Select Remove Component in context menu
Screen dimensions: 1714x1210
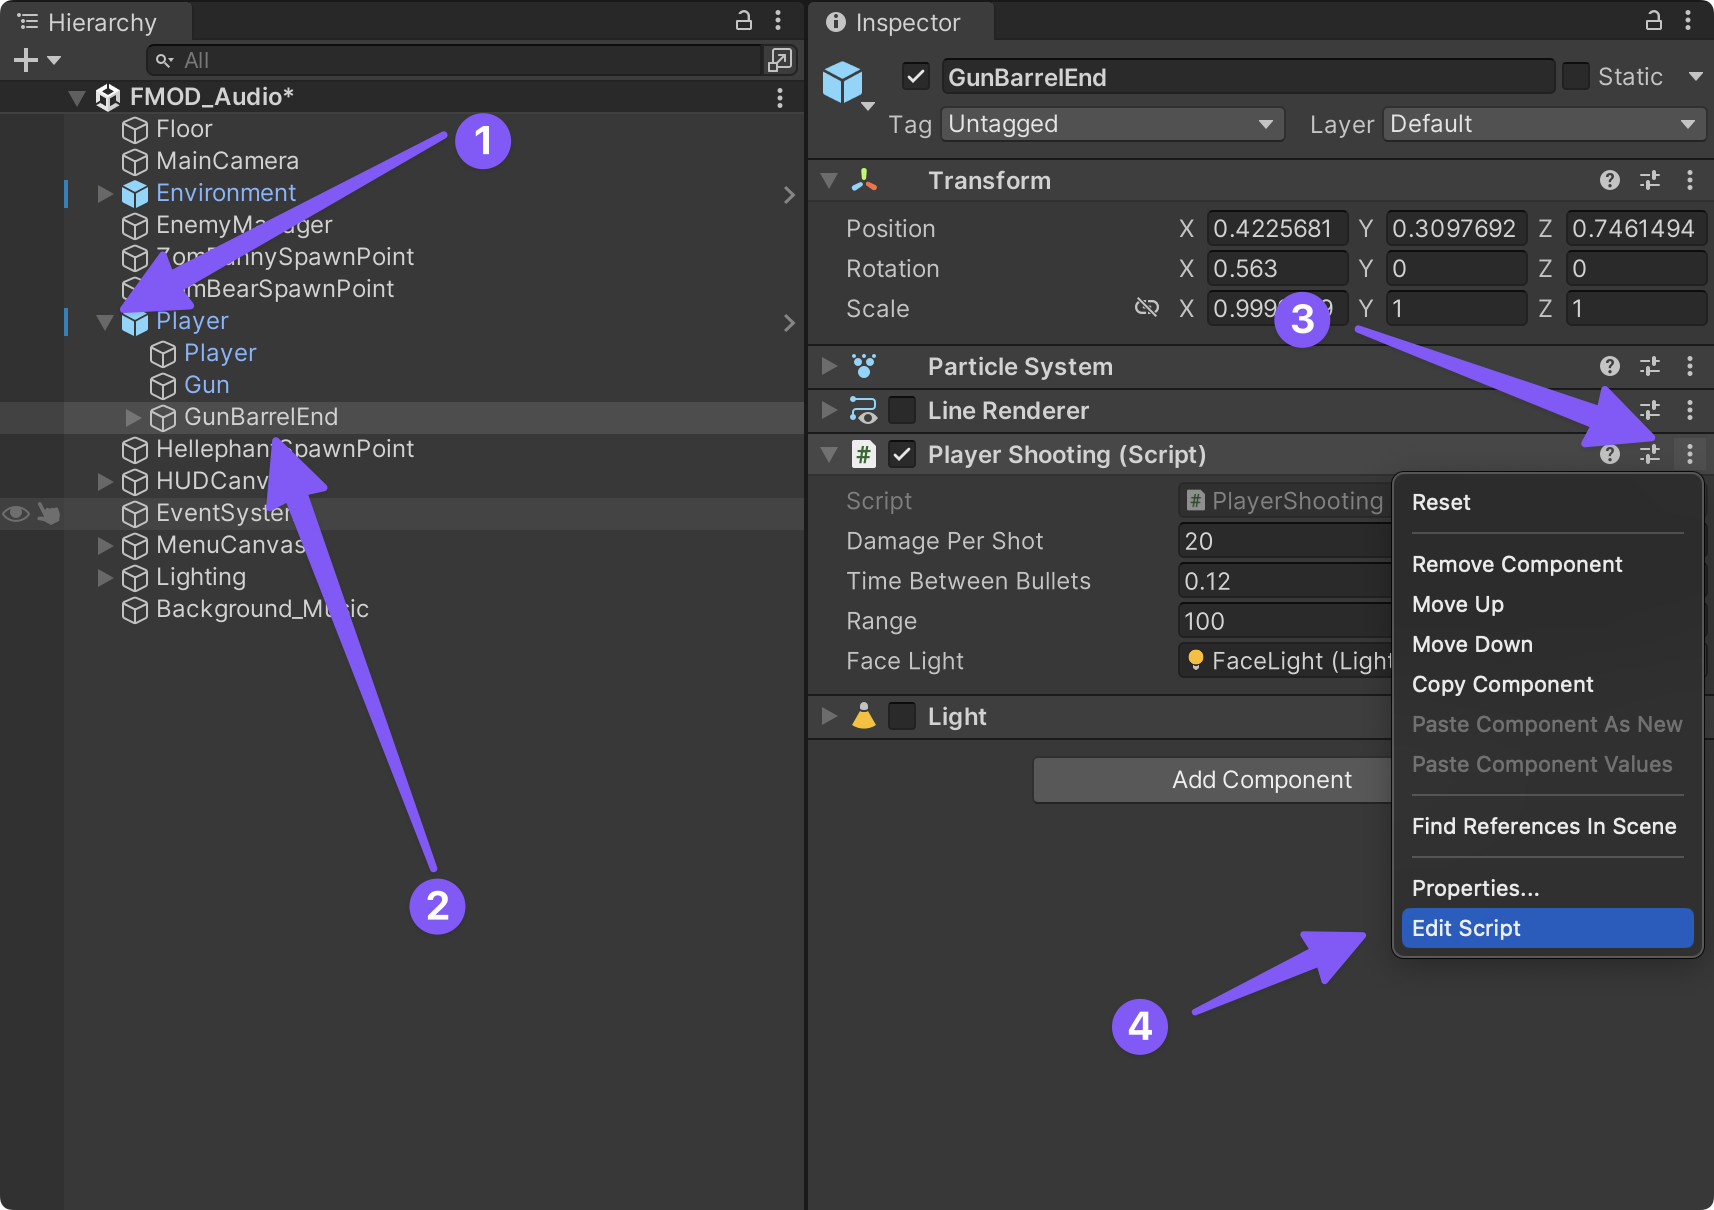coord(1516,564)
